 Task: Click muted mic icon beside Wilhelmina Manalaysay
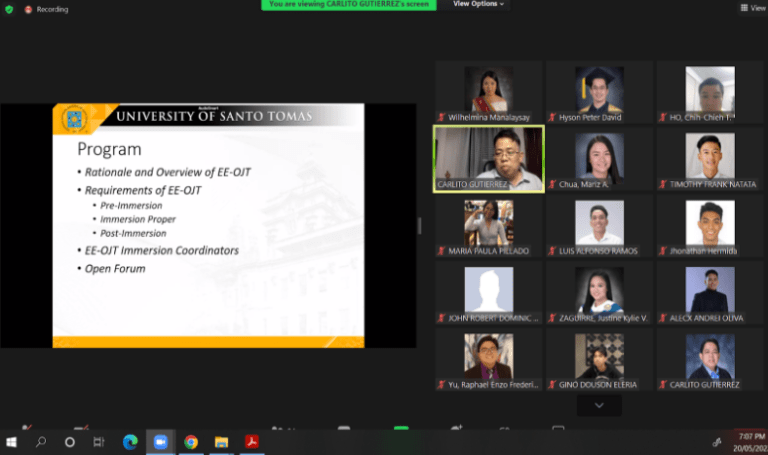[x=441, y=118]
